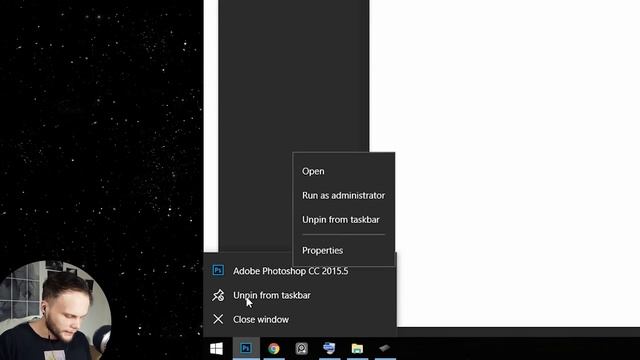The width and height of the screenshot is (640, 360).
Task: Choose Run as administrator
Action: tap(343, 196)
